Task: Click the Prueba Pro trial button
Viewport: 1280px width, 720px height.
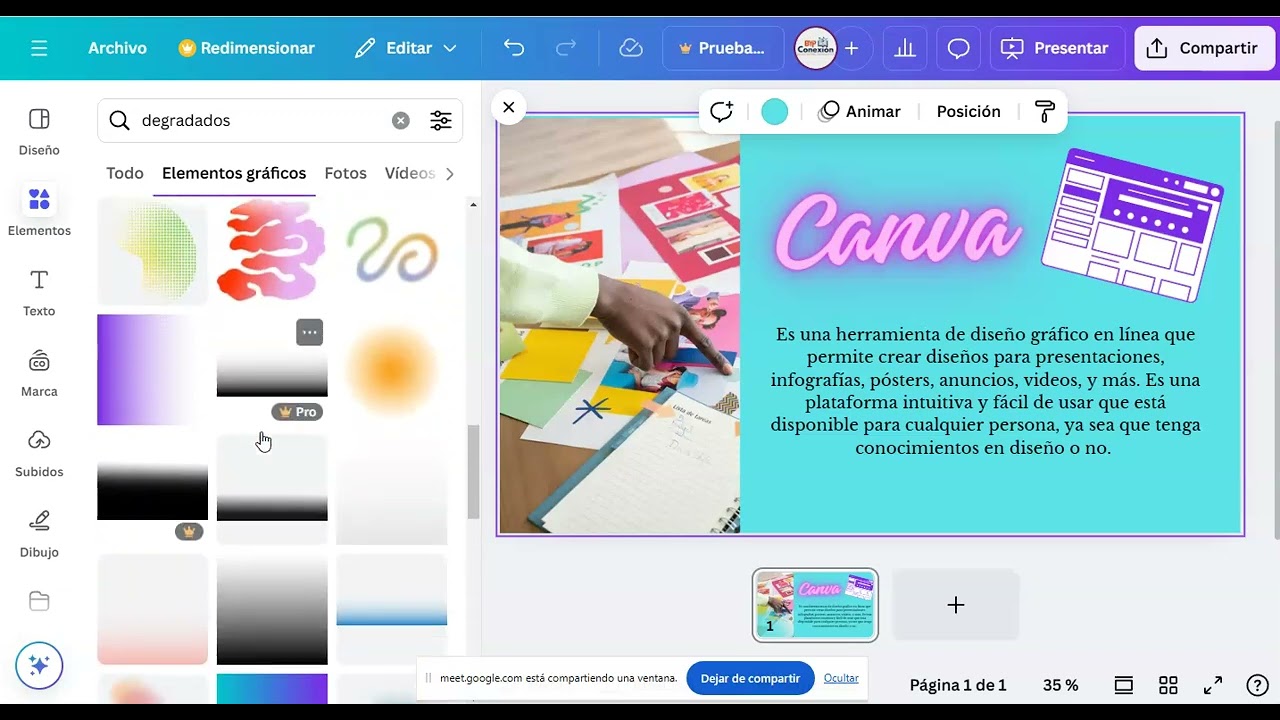Action: (x=722, y=48)
